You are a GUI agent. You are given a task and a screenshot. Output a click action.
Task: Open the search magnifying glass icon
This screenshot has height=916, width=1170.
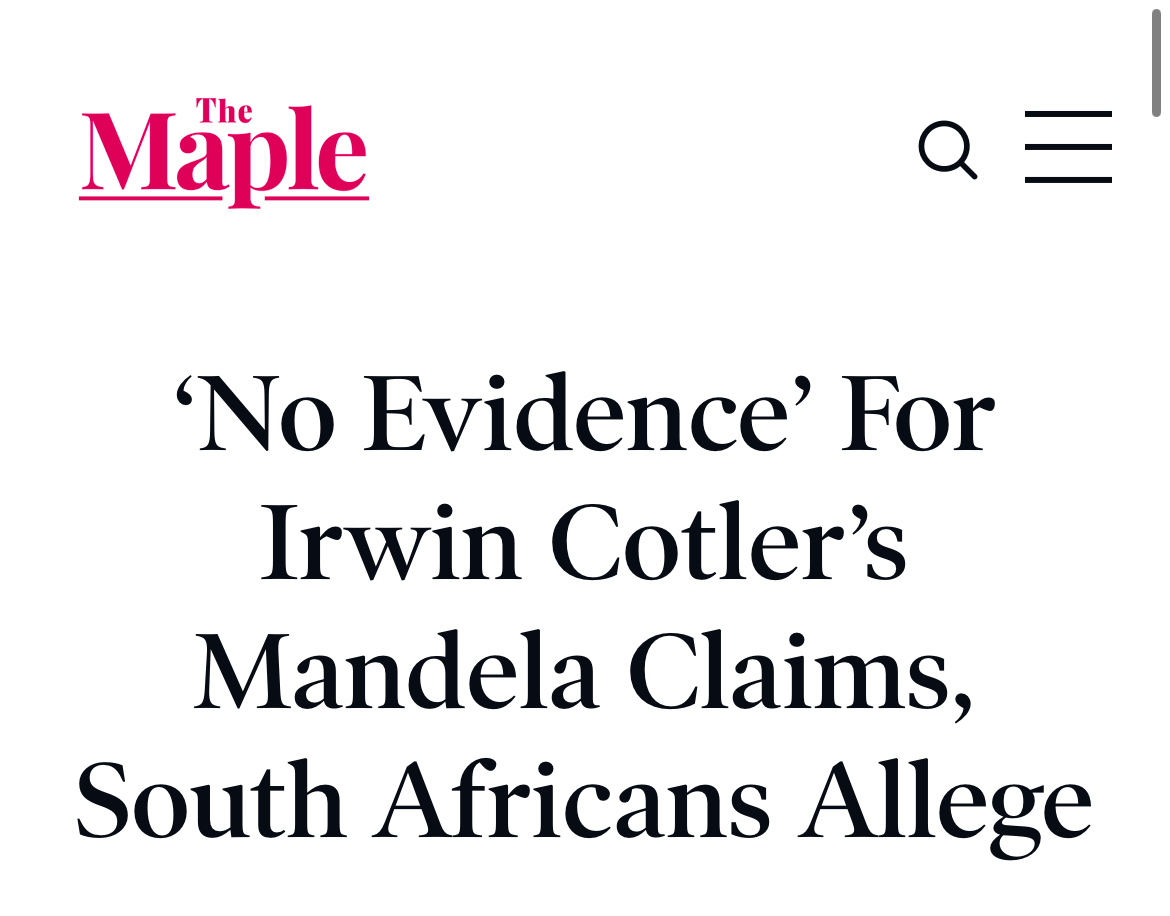pos(946,150)
